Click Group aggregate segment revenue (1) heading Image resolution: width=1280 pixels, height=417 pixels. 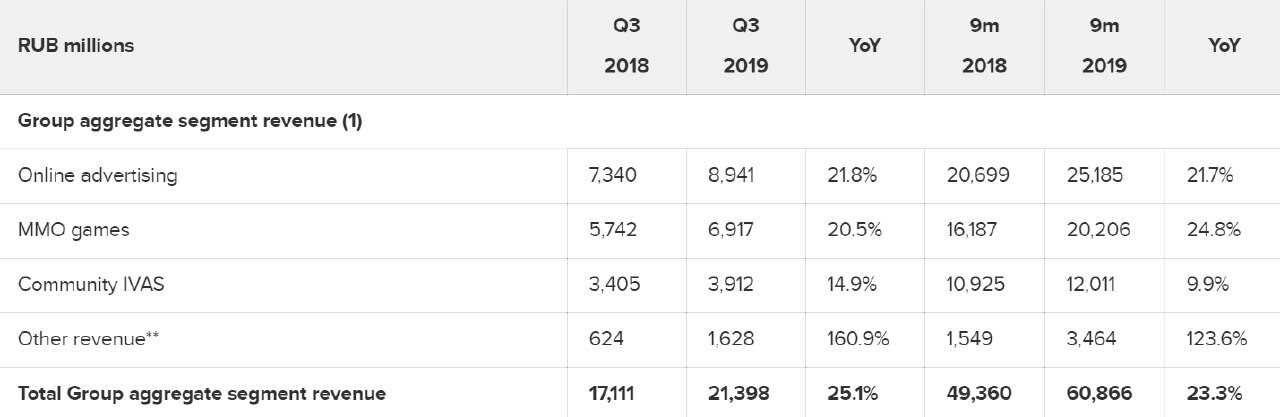tap(190, 121)
